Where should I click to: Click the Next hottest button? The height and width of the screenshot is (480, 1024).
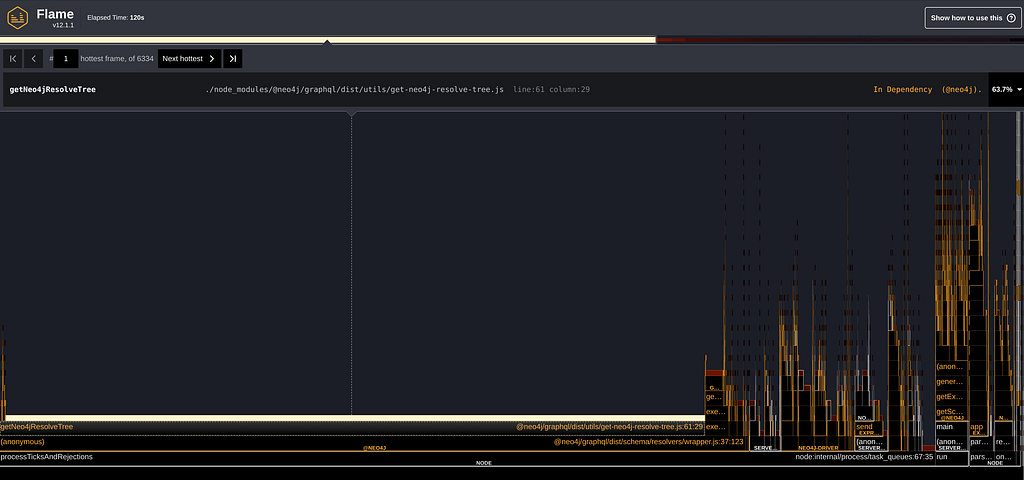point(189,59)
